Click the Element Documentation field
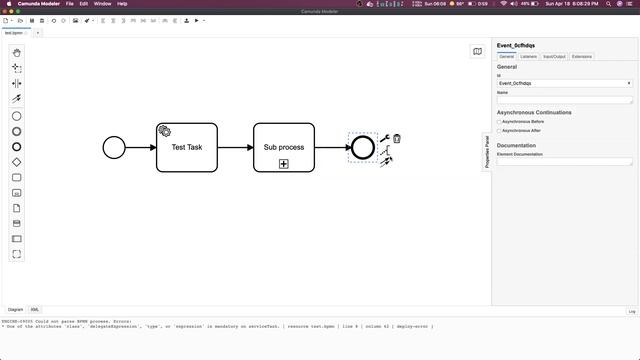640x360 pixels. click(565, 162)
